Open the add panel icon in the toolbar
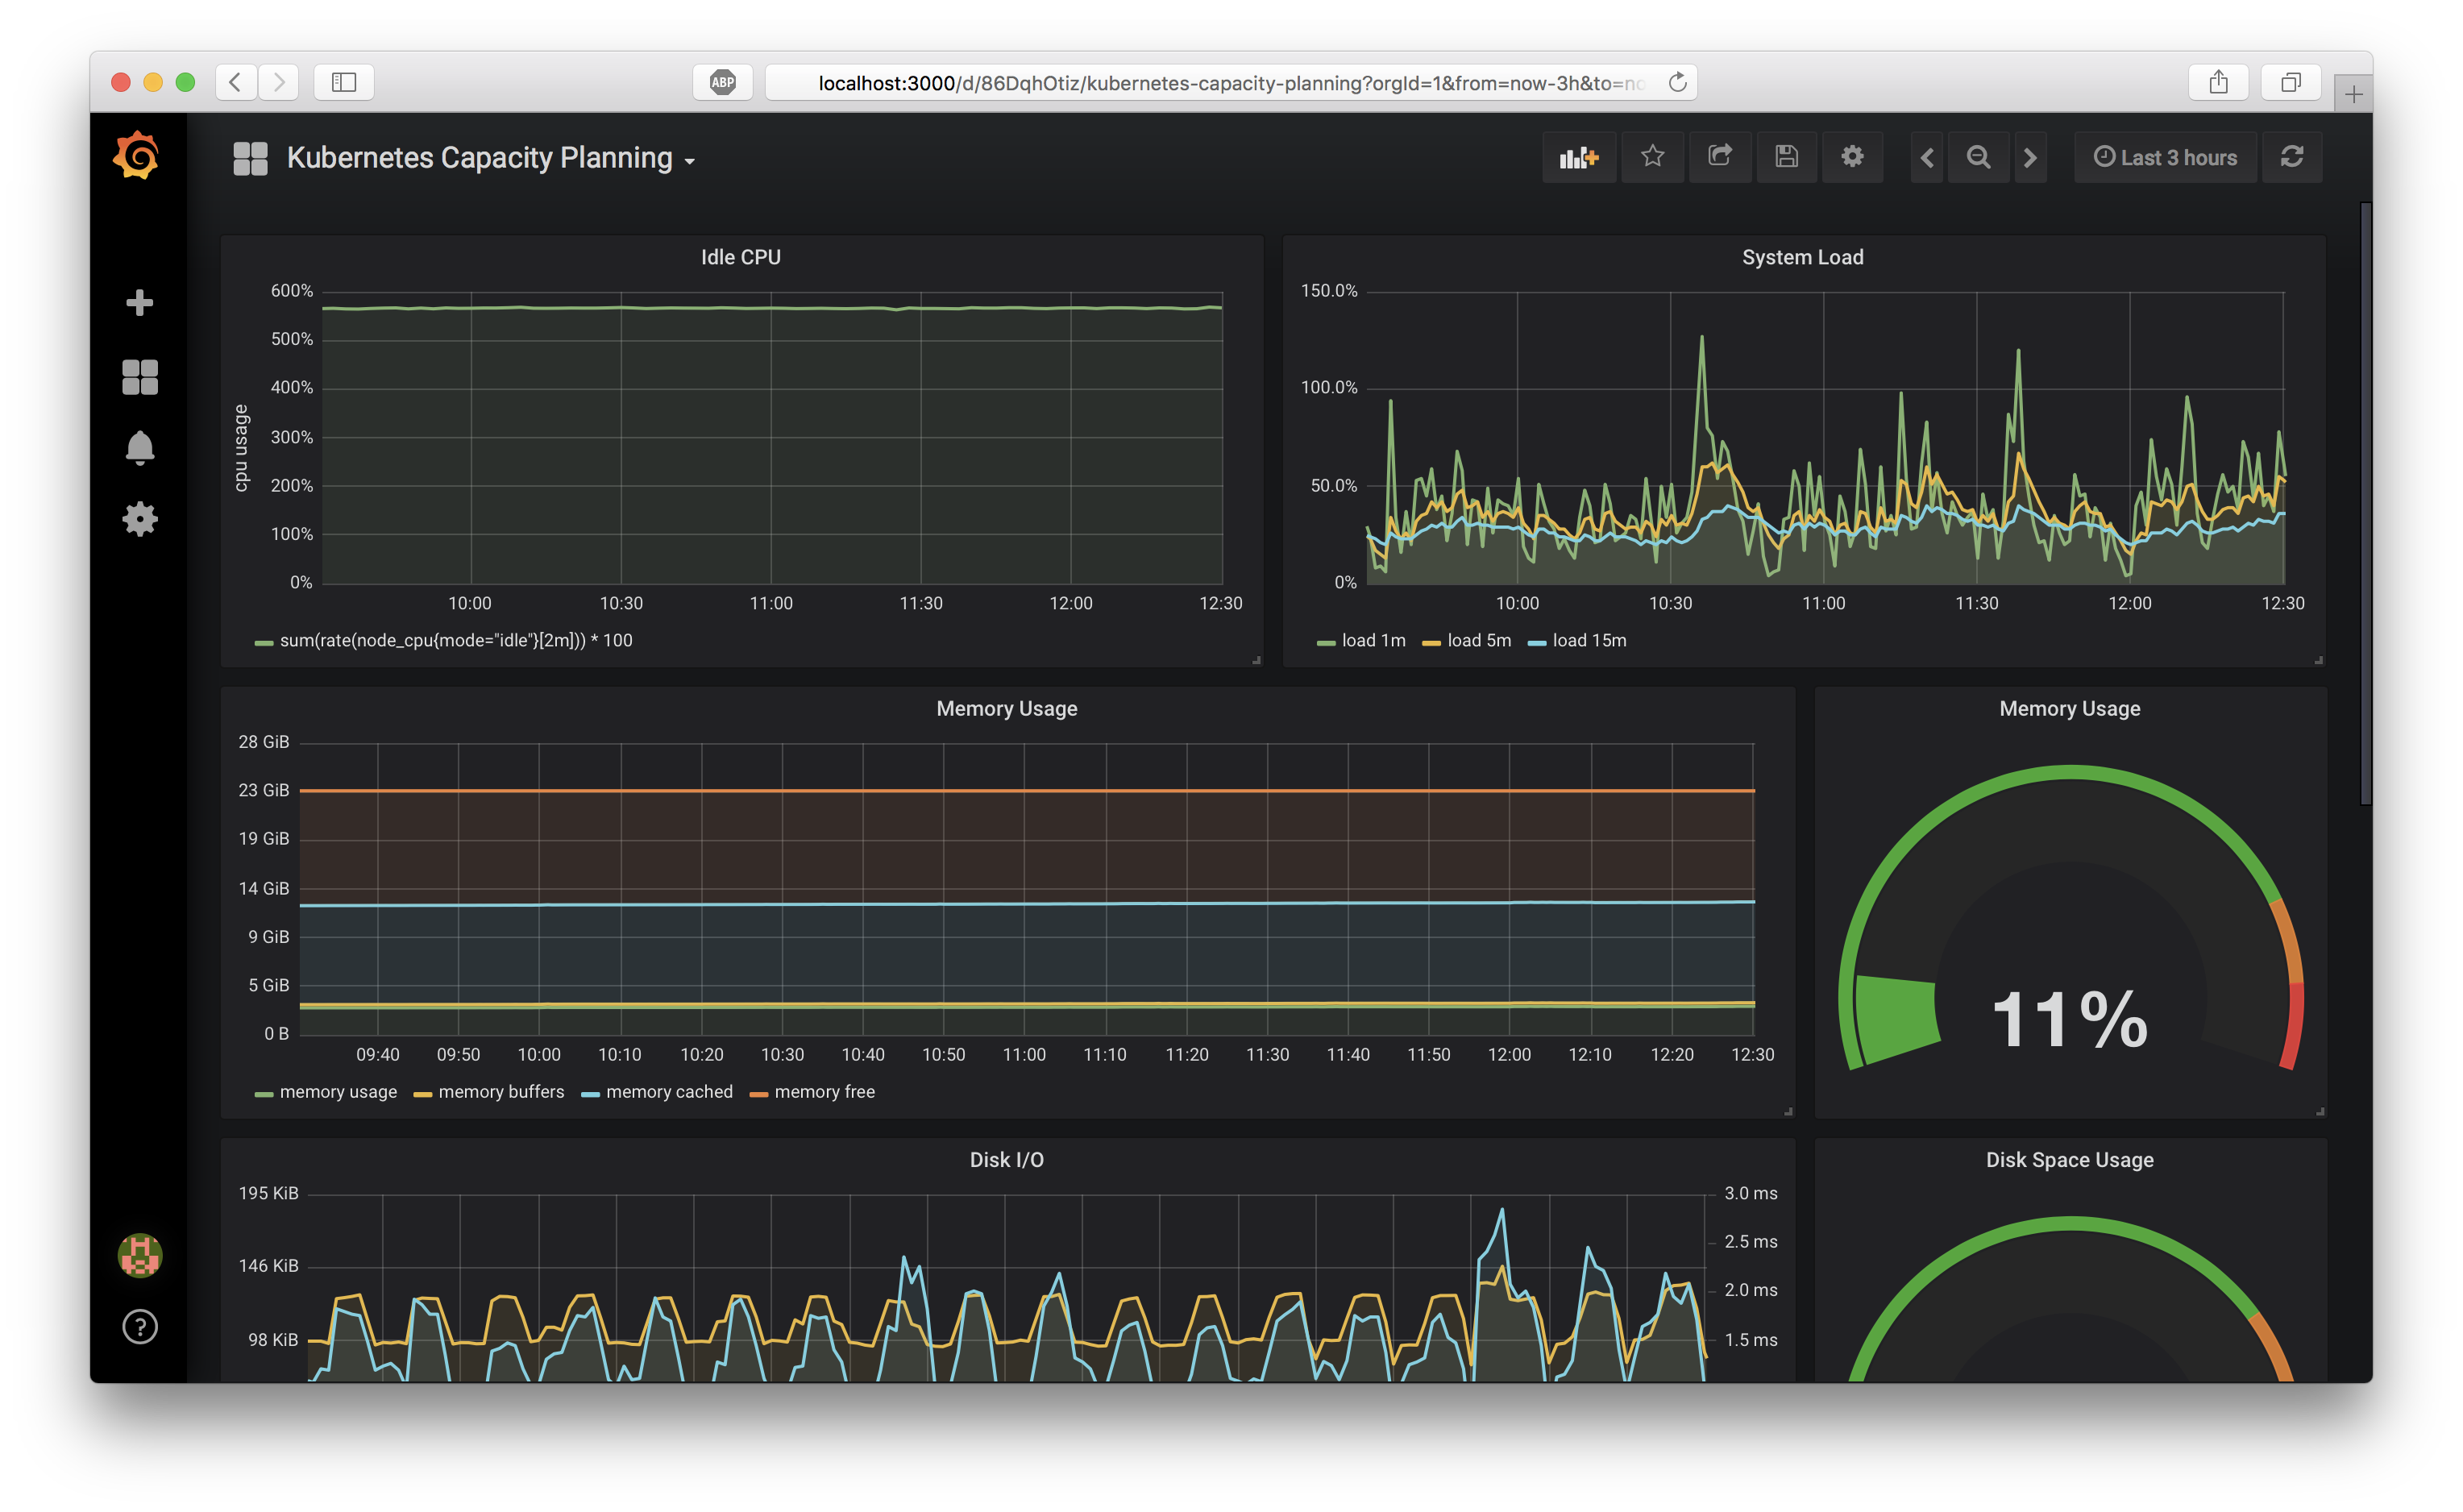Screen dimensions: 2463x1512 [1578, 157]
